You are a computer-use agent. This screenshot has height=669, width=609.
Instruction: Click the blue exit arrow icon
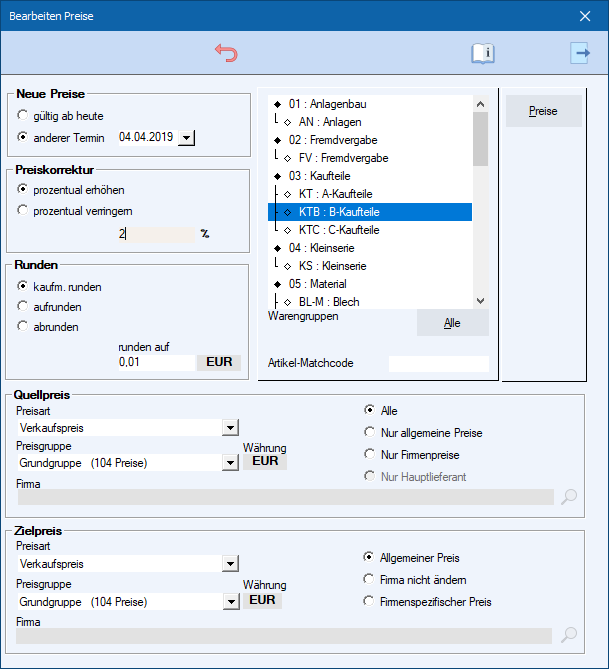(x=580, y=54)
